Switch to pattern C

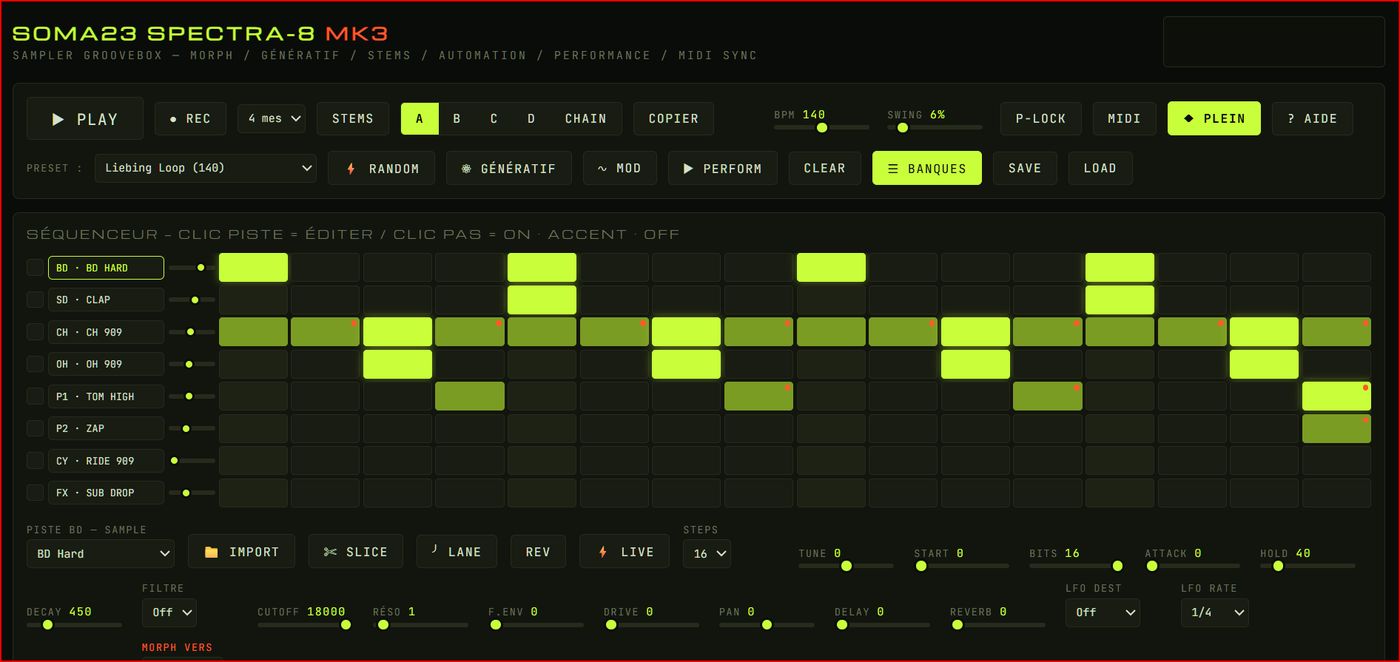494,118
